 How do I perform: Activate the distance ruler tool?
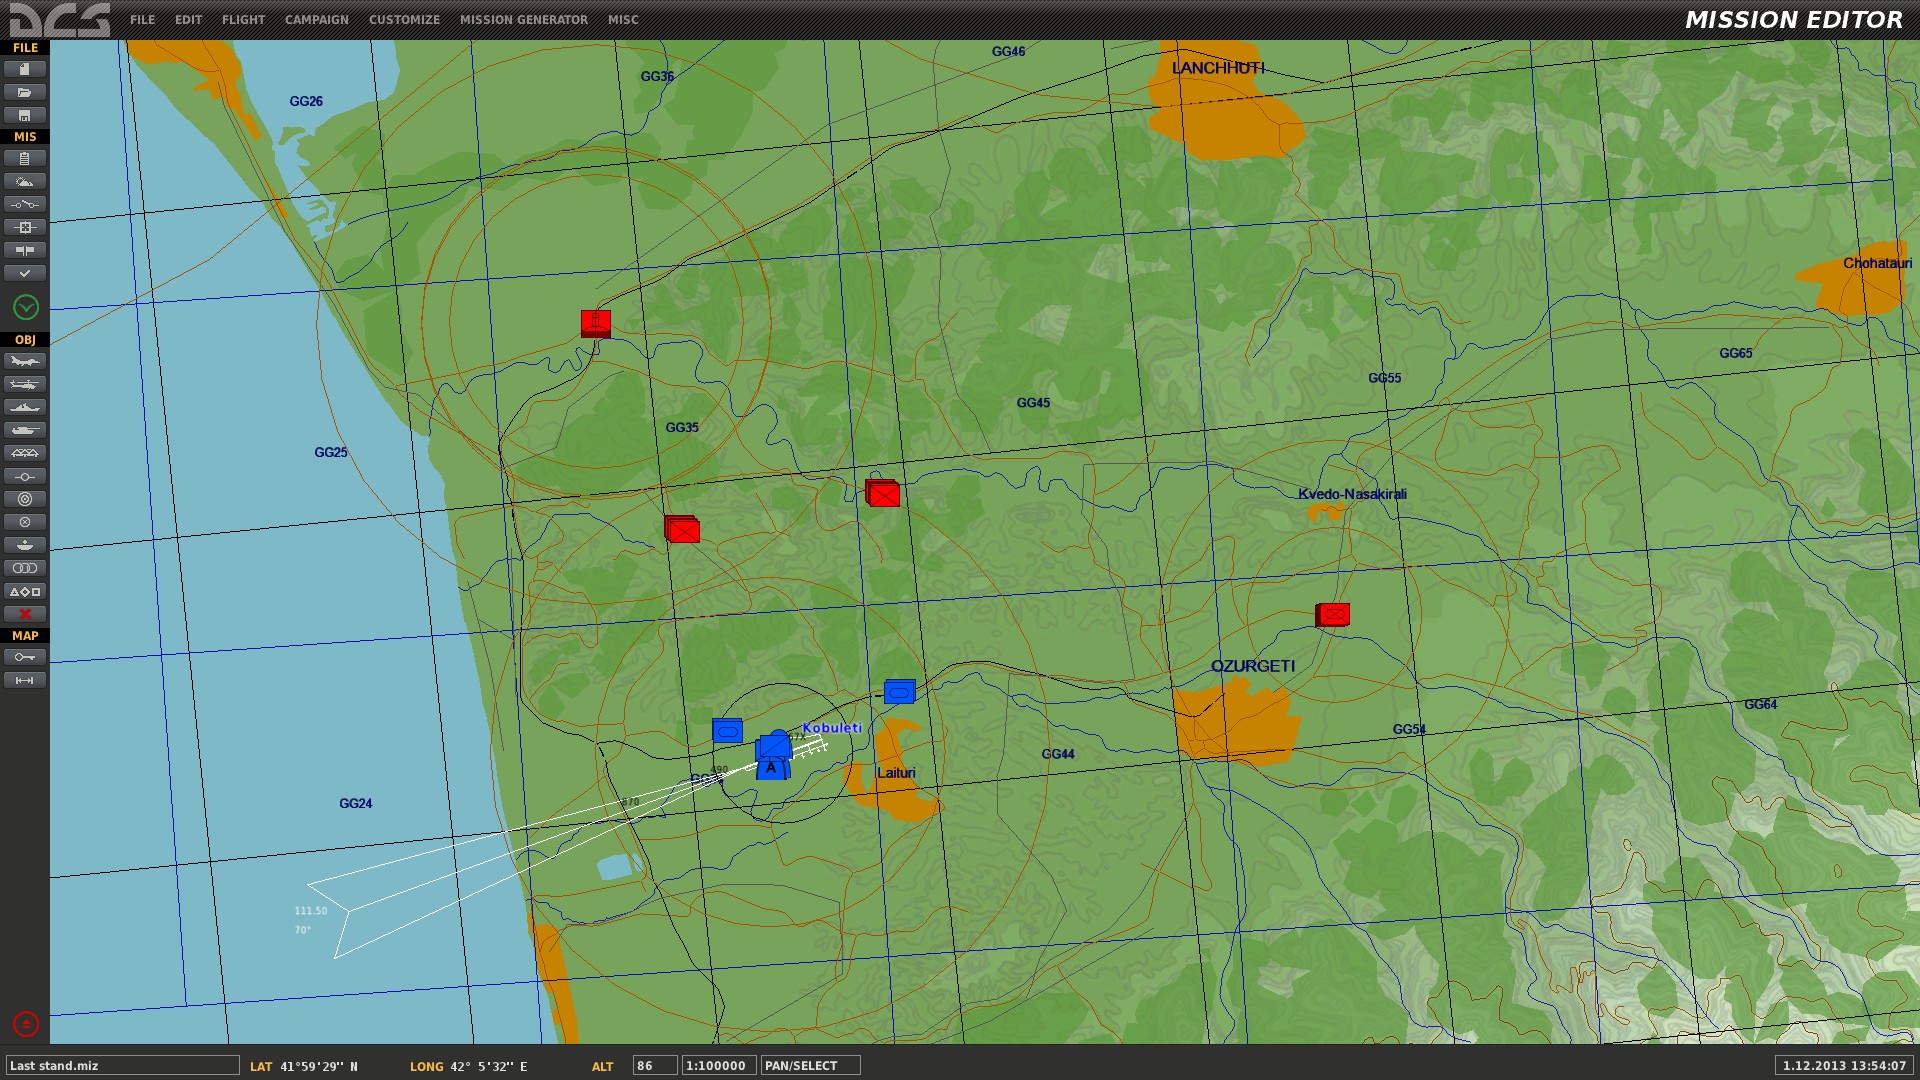tap(25, 680)
